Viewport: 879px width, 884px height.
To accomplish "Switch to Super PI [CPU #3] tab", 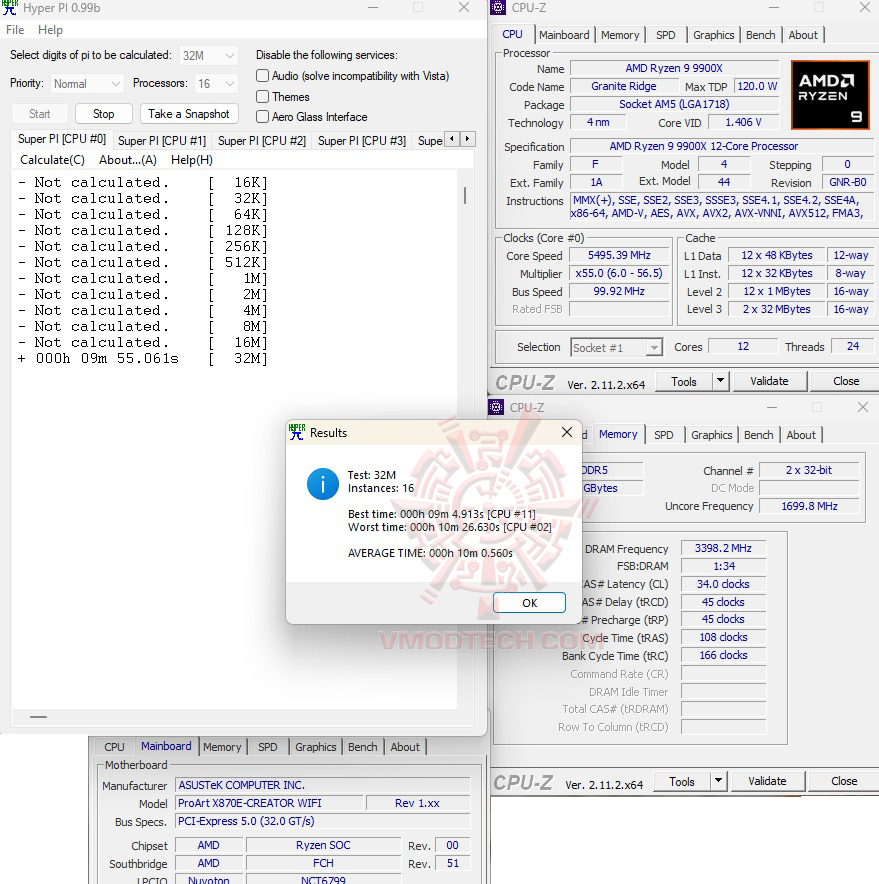I will pos(362,140).
